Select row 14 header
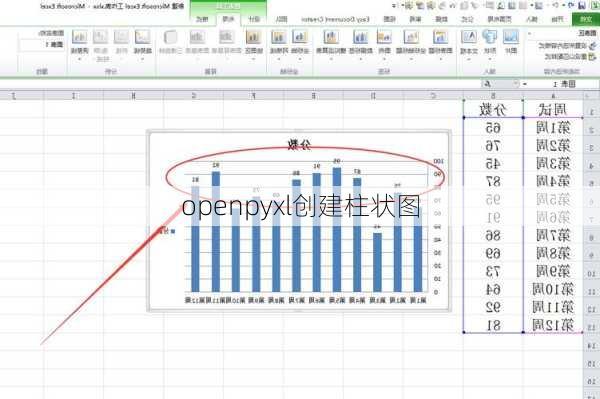Viewport: 600px width, 399px height. pyautogui.click(x=592, y=346)
